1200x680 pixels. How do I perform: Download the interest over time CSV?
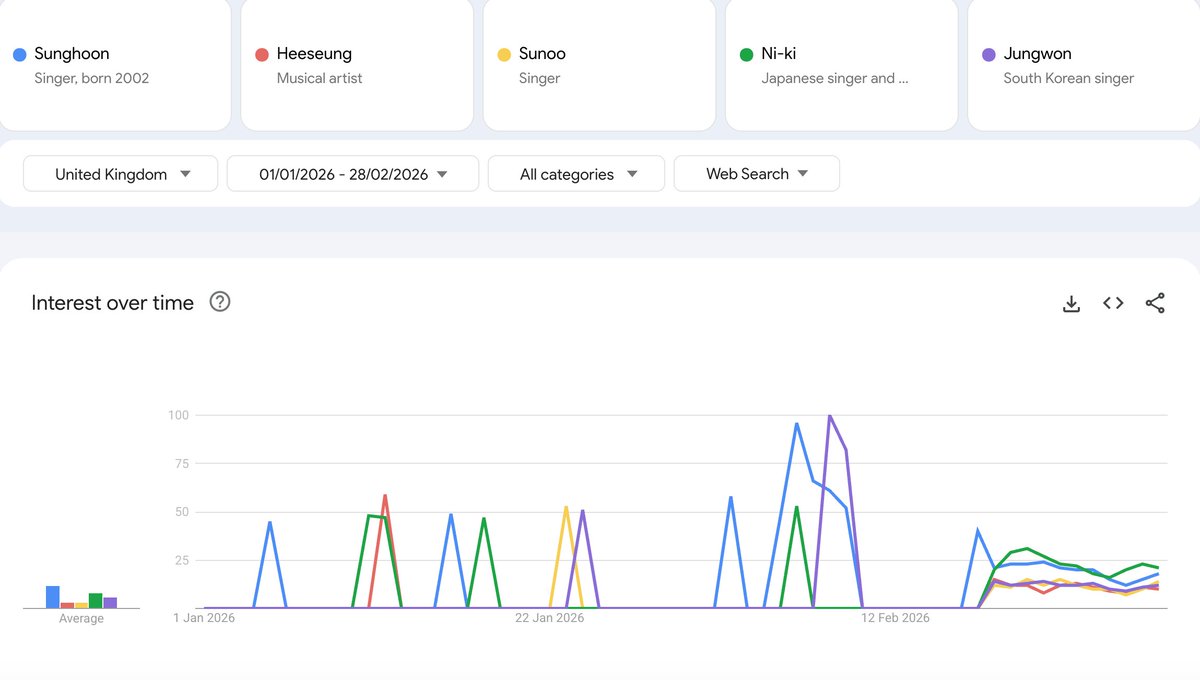[x=1071, y=303]
